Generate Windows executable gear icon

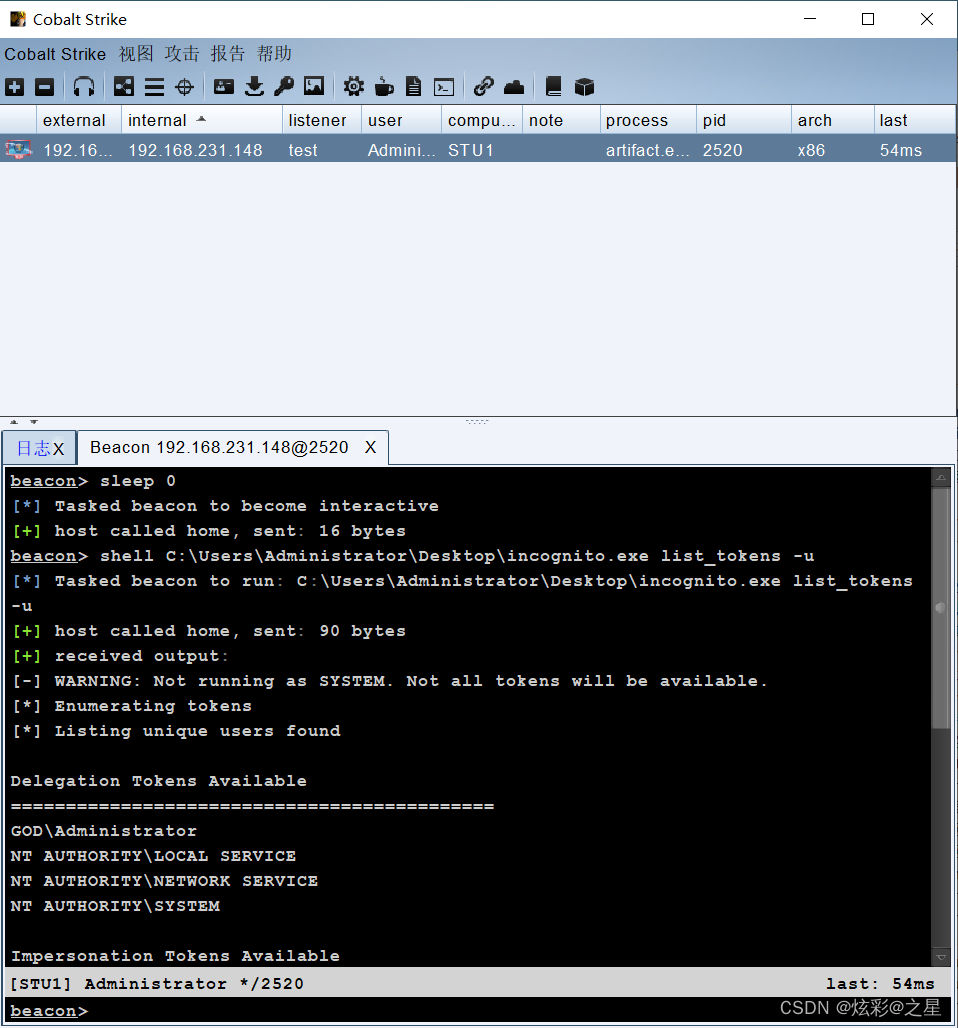pyautogui.click(x=353, y=87)
